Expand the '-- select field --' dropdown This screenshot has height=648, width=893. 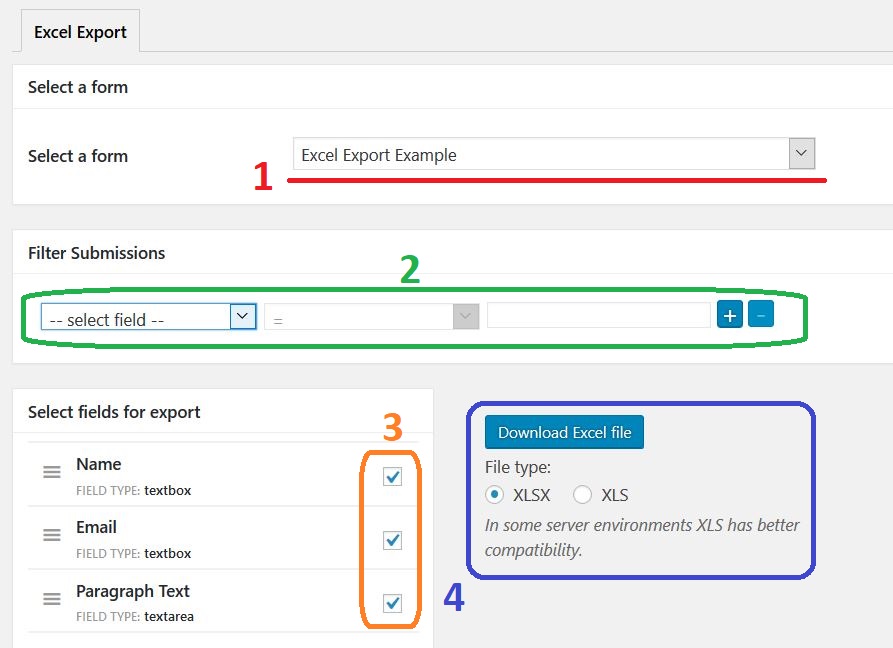(148, 318)
